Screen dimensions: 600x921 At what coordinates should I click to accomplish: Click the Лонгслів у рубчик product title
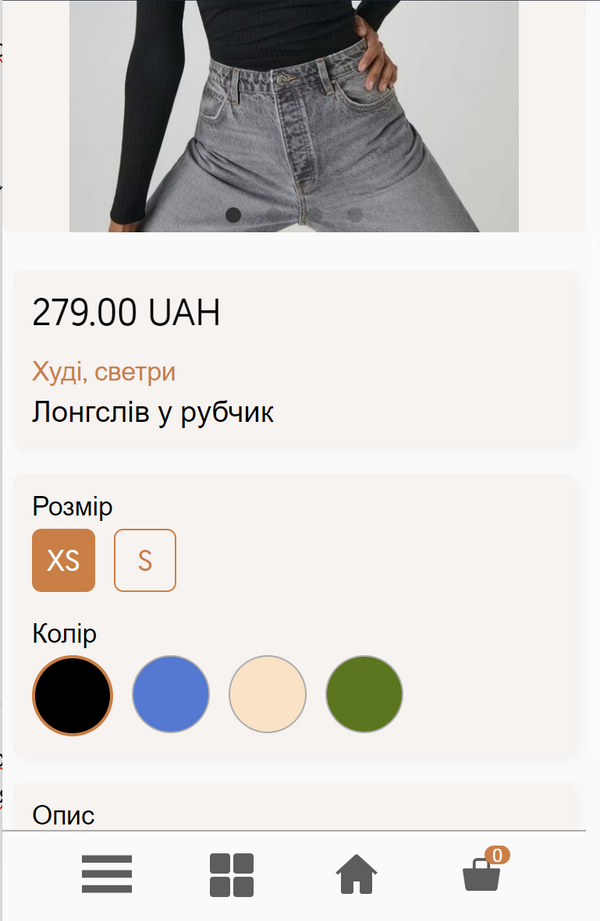153,412
